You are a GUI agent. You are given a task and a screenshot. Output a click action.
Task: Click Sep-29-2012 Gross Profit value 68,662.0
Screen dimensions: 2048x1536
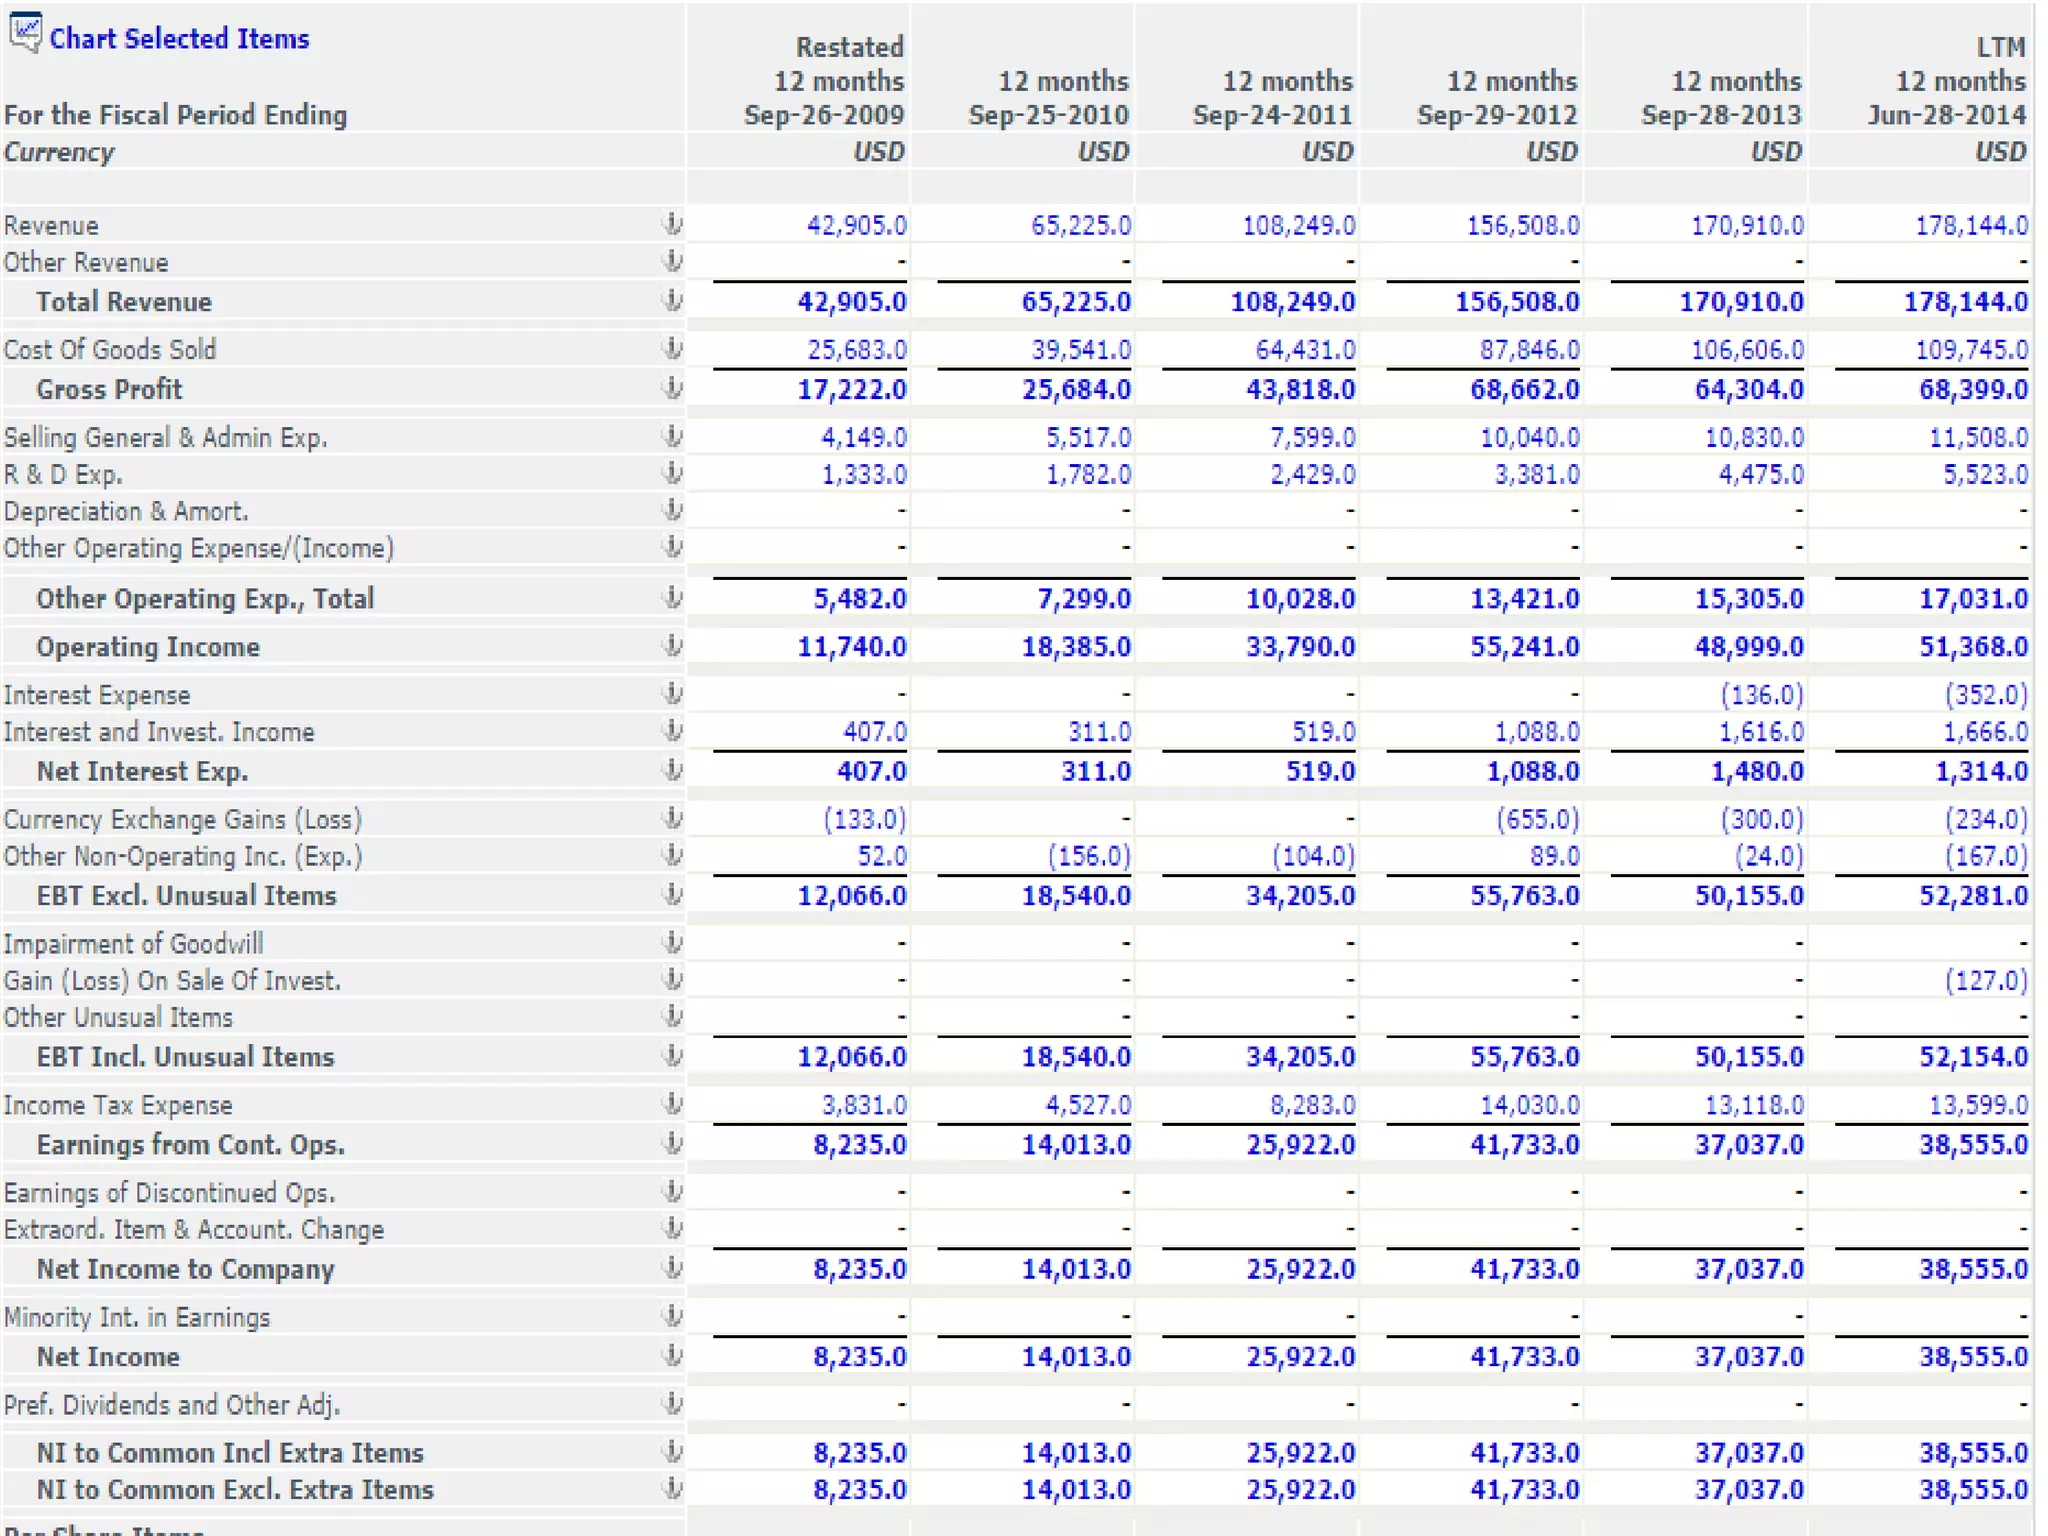[1524, 389]
